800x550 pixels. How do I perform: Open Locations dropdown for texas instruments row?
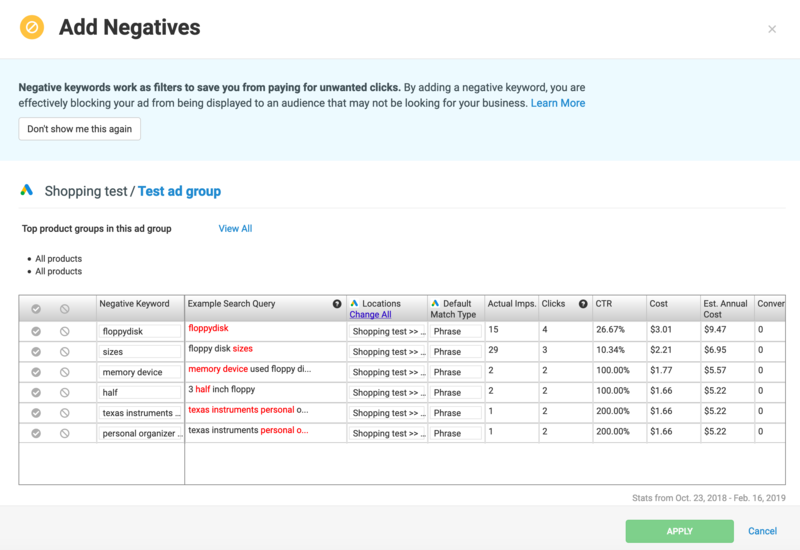click(388, 413)
